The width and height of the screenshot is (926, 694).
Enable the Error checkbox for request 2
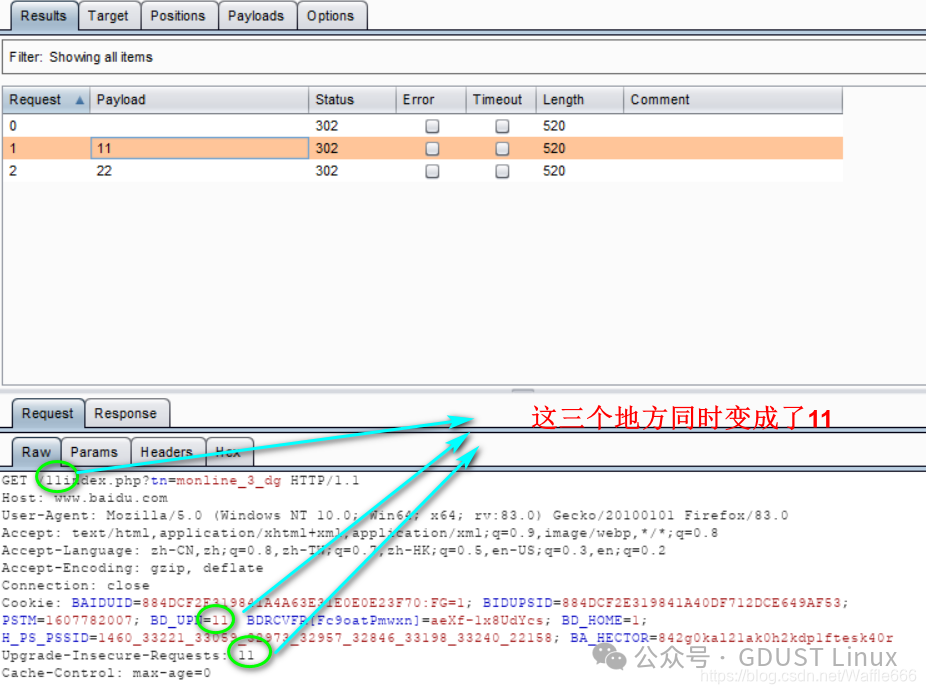pyautogui.click(x=431, y=171)
